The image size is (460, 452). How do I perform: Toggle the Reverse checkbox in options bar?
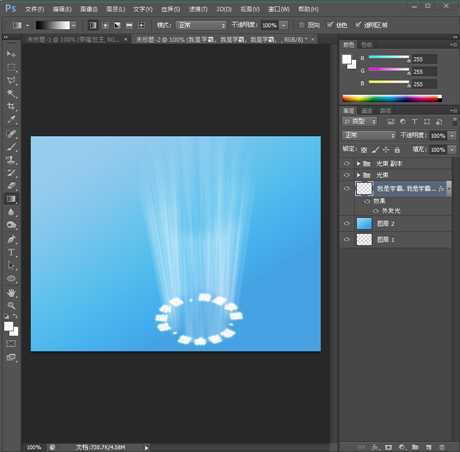tap(302, 25)
